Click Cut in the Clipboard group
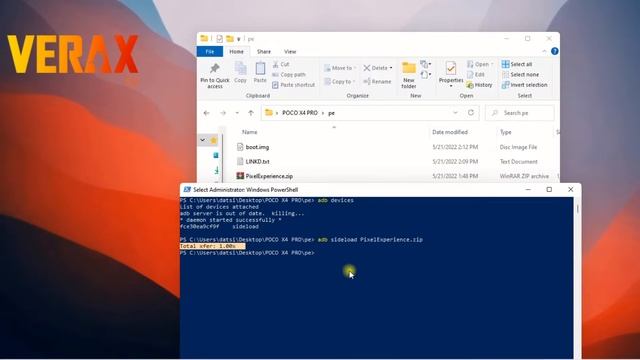The height and width of the screenshot is (360, 640). 281,64
